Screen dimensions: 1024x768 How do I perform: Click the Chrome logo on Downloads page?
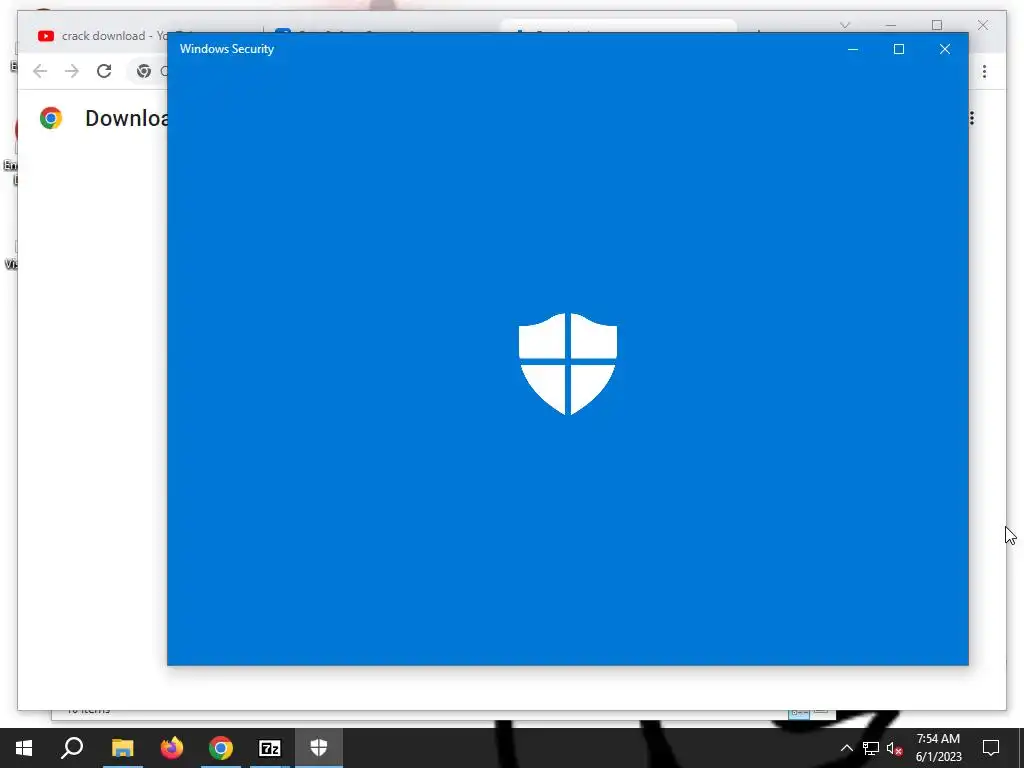[x=51, y=118]
